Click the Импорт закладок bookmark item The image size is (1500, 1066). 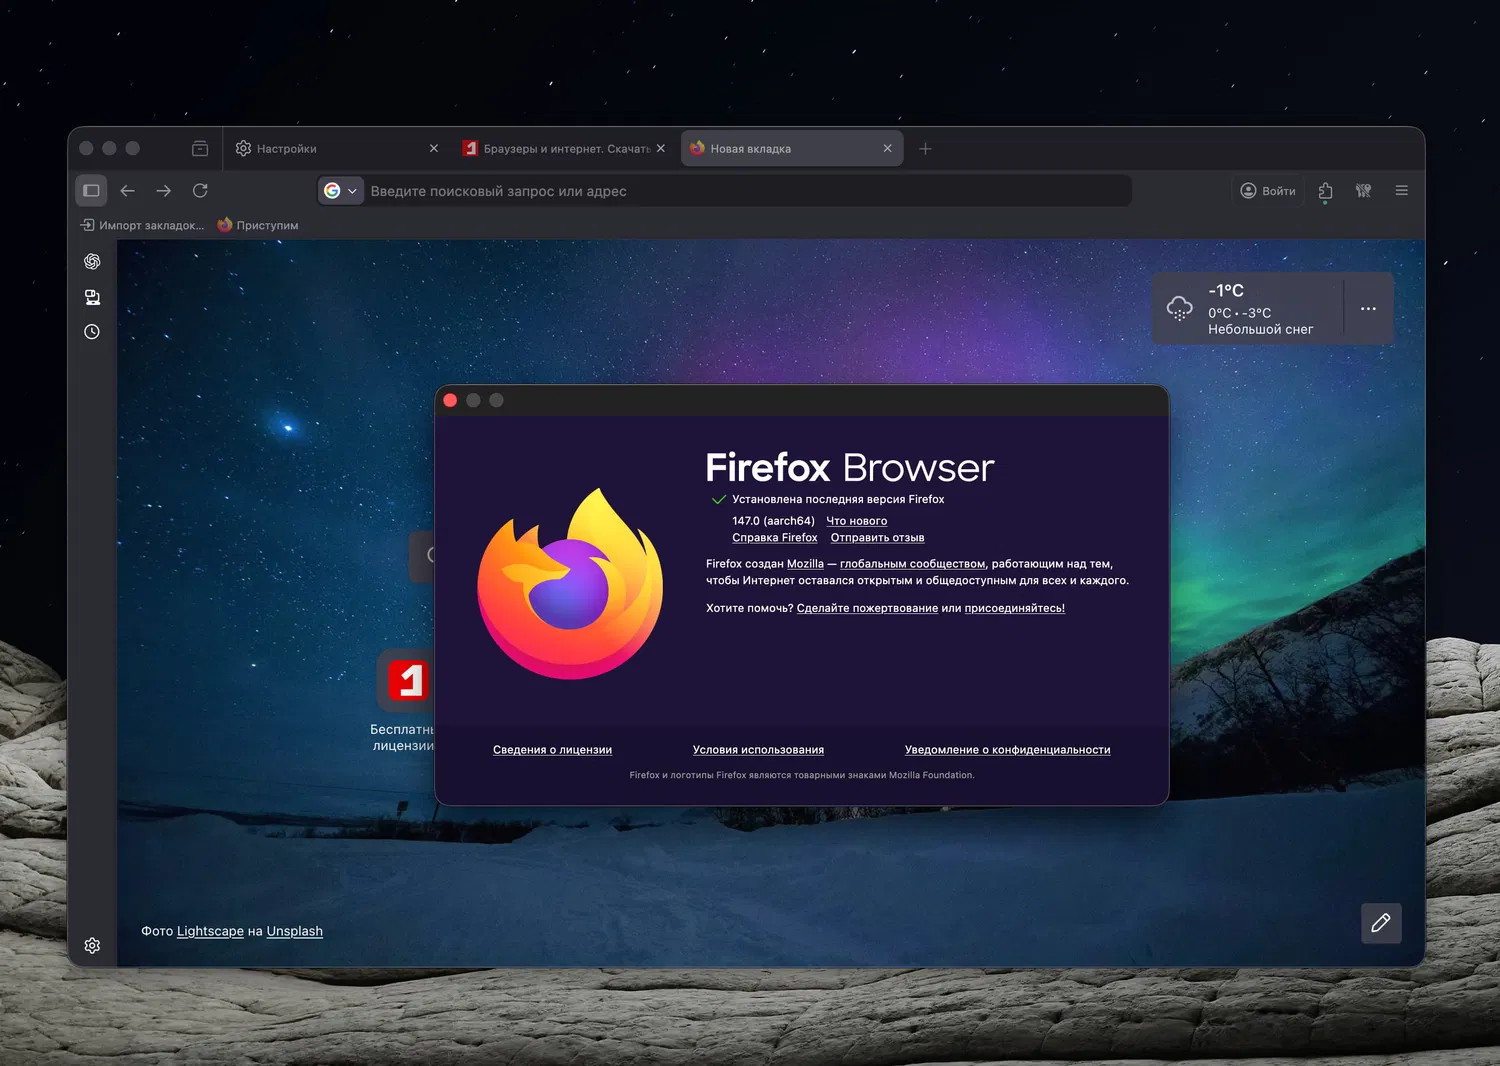tap(142, 225)
